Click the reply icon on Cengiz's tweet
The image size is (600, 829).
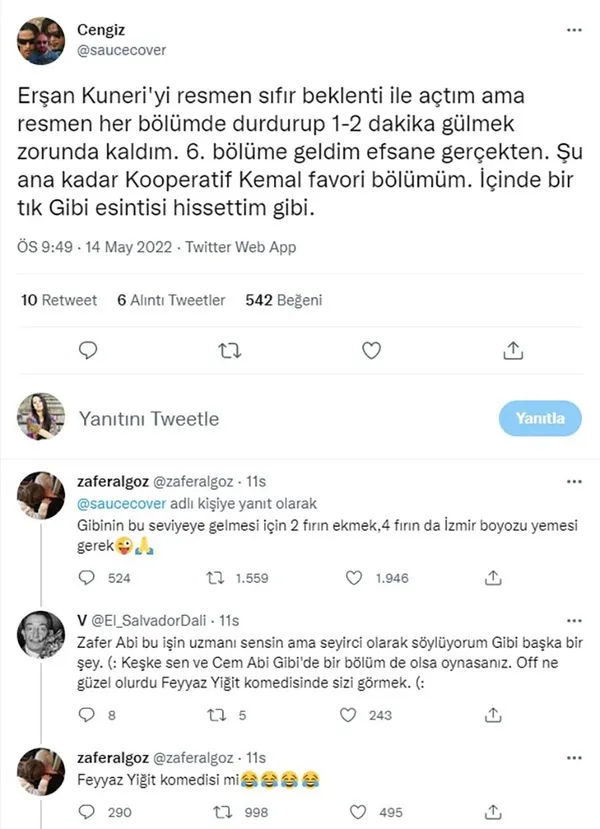[89, 350]
